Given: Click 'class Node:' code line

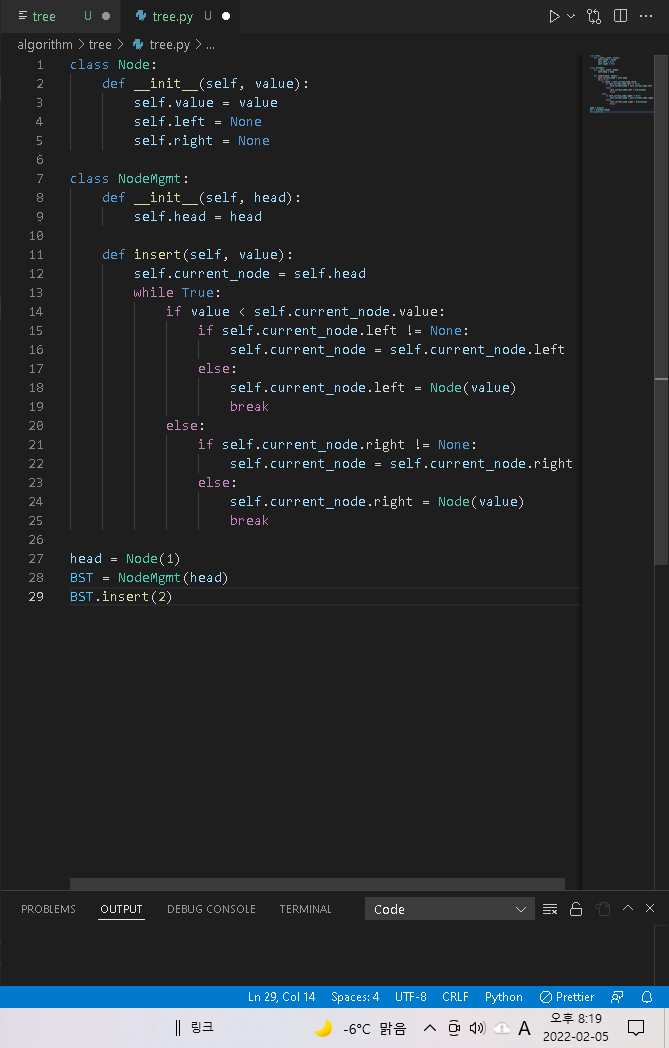Looking at the screenshot, I should click(113, 65).
